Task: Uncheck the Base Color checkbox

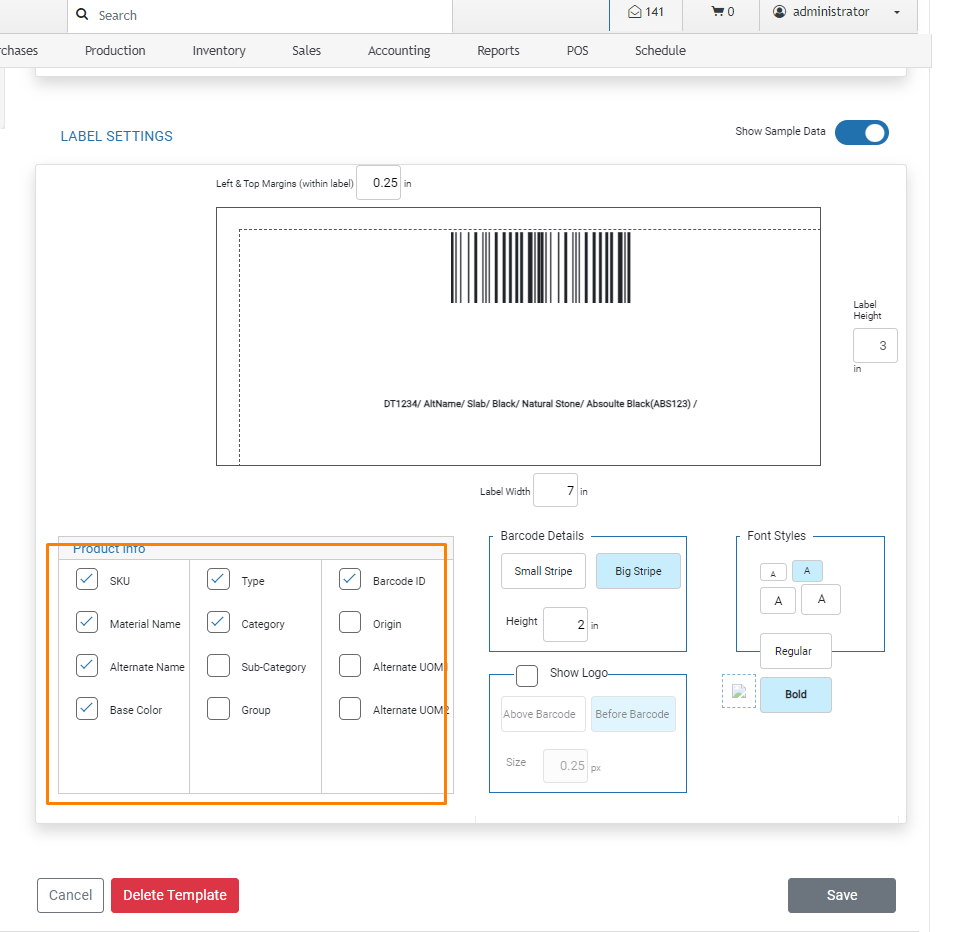Action: click(x=87, y=708)
